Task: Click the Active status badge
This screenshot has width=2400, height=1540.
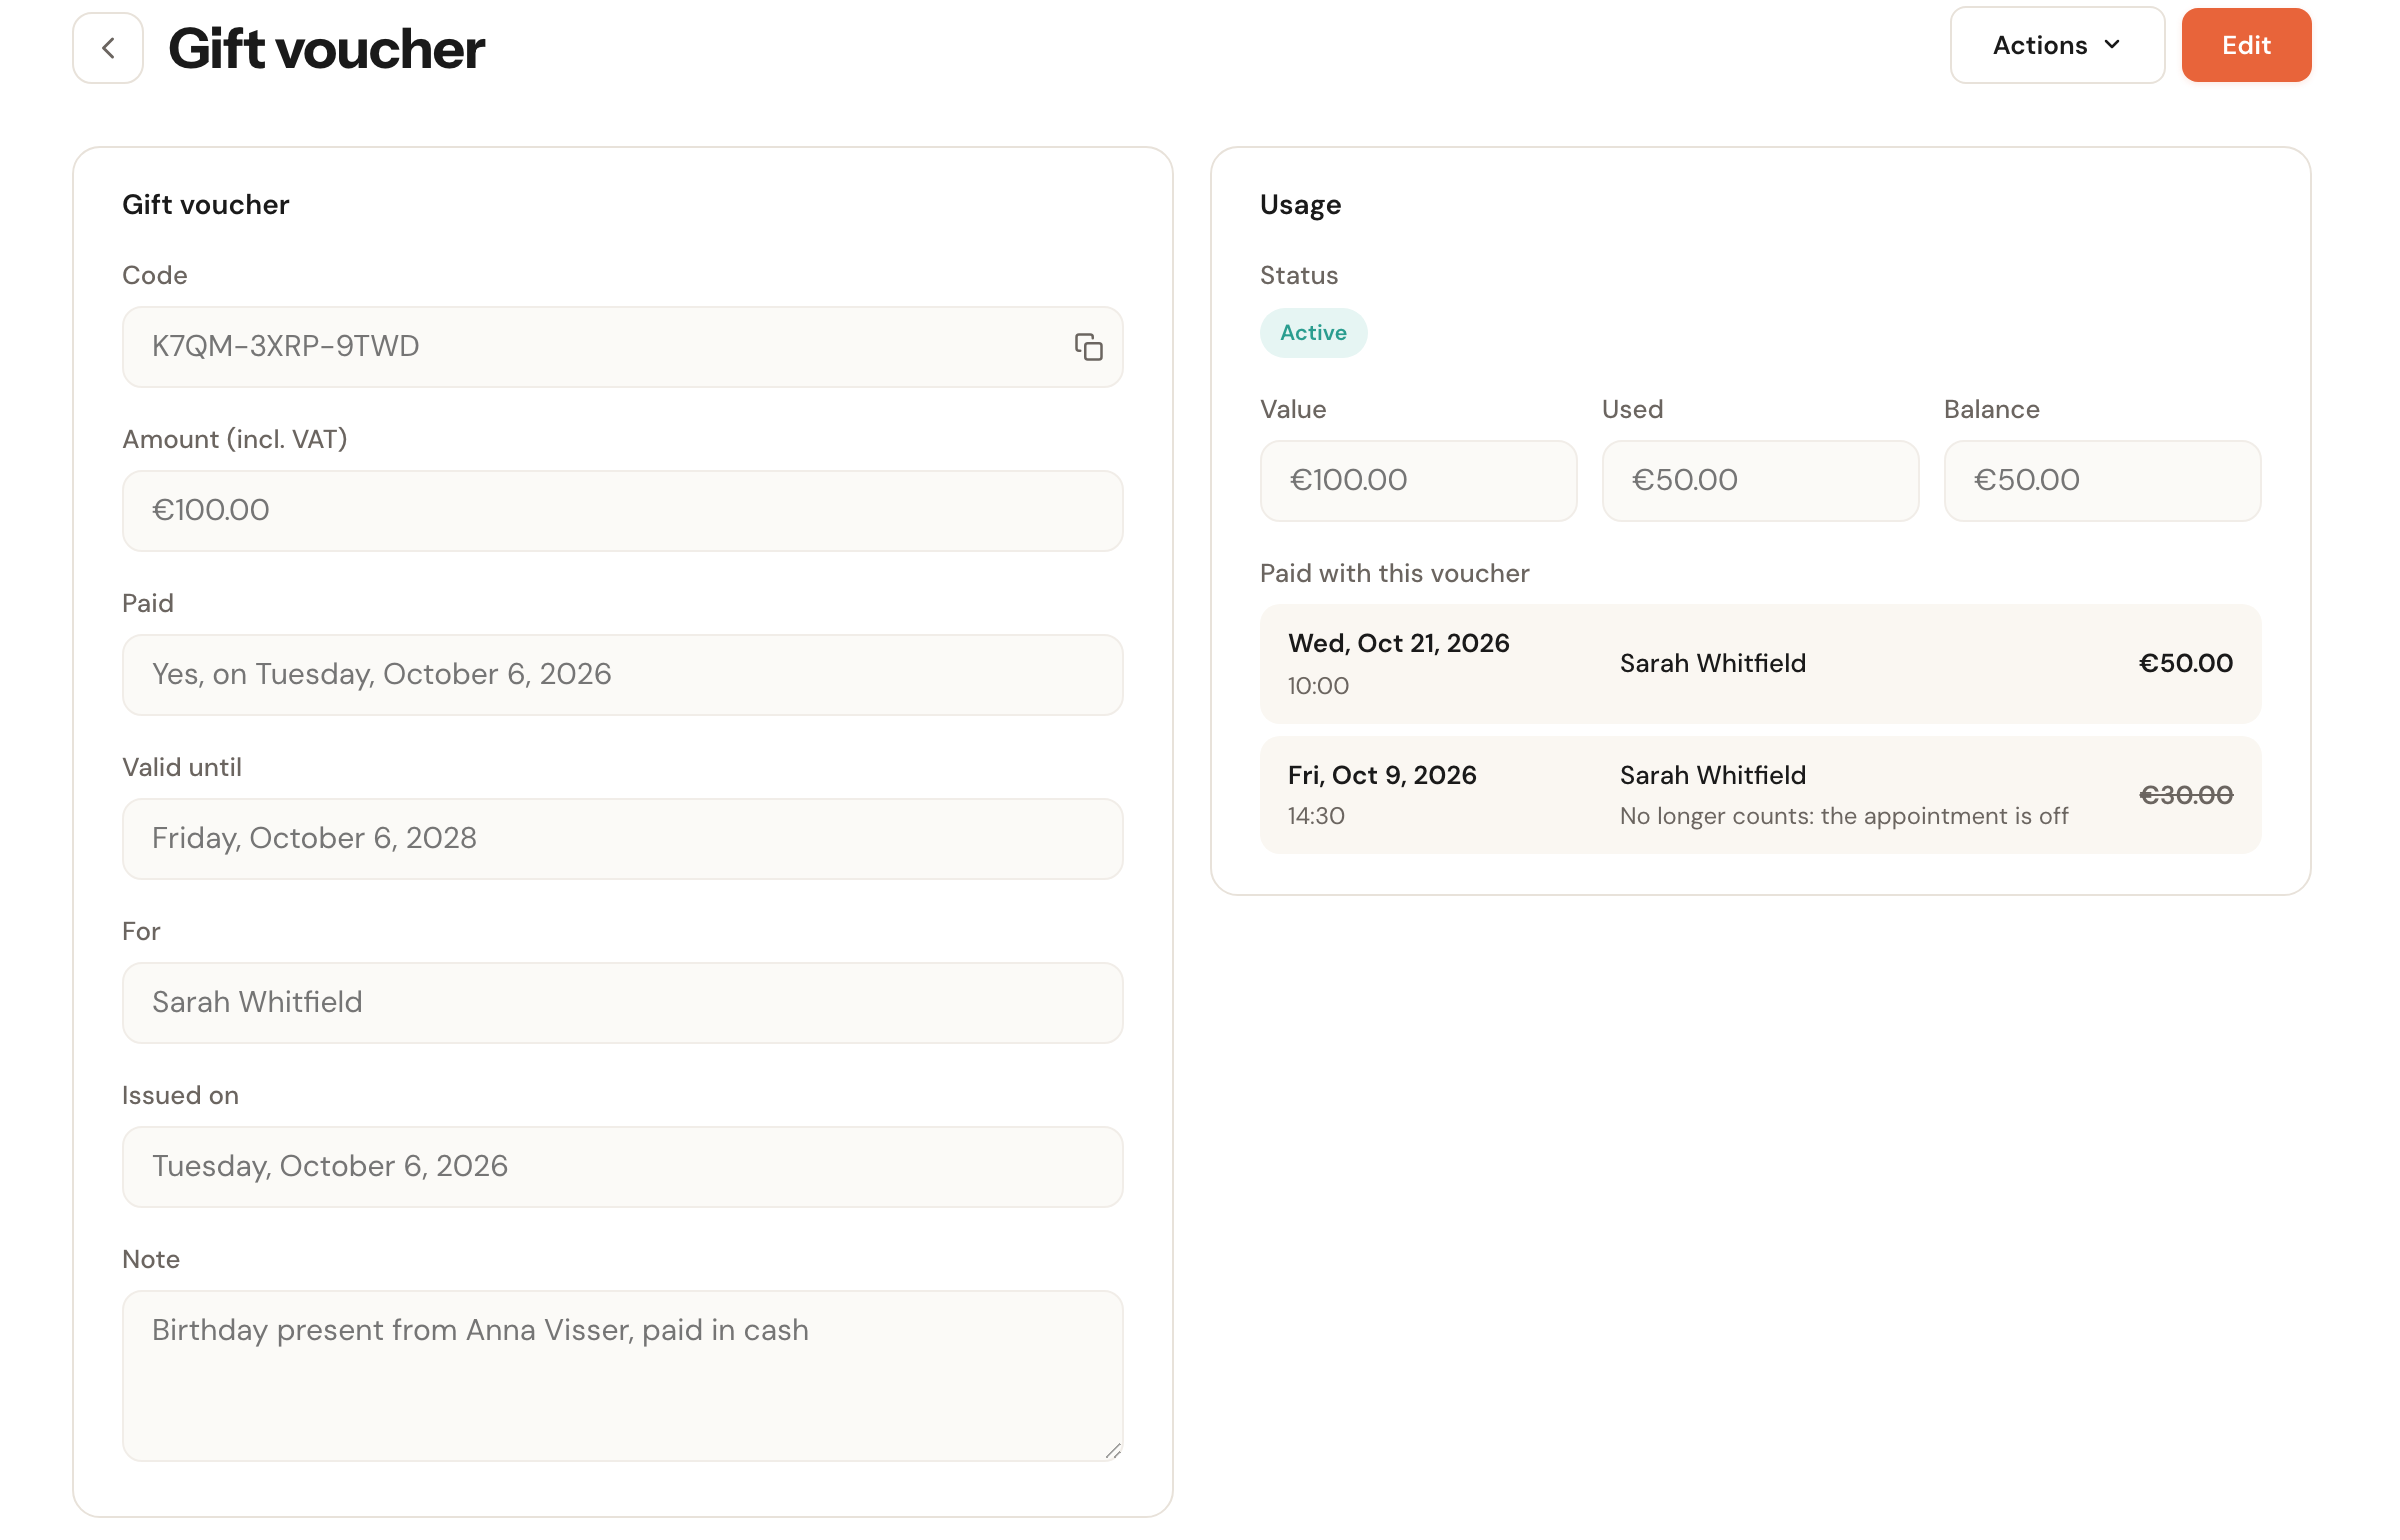Action: (1313, 333)
